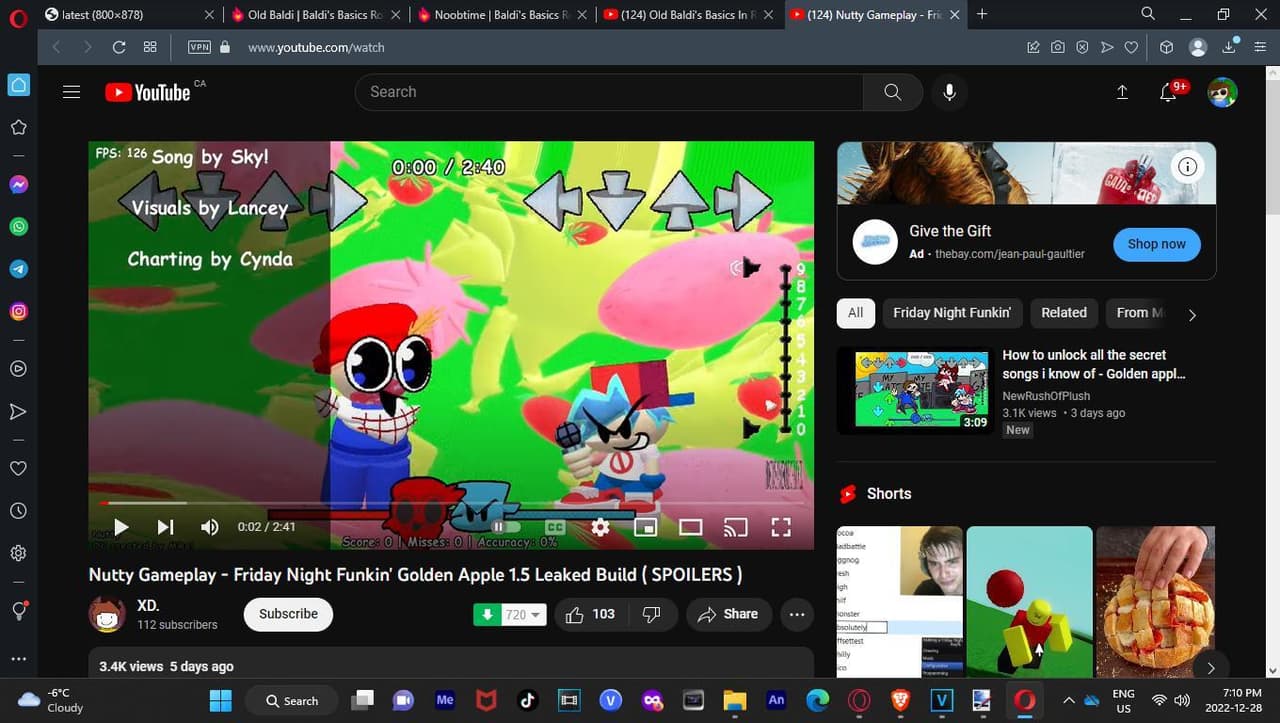Open 'How to unlock all the secret songs' title
The height and width of the screenshot is (723, 1280).
pos(1094,364)
